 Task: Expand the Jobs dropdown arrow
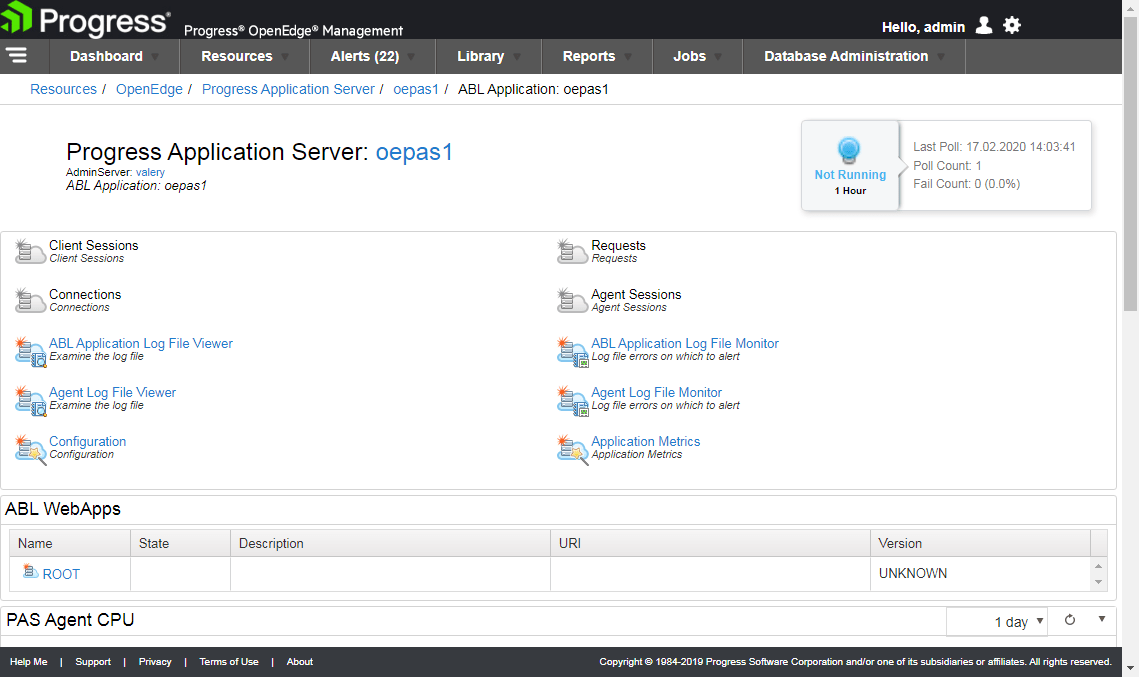coord(718,57)
